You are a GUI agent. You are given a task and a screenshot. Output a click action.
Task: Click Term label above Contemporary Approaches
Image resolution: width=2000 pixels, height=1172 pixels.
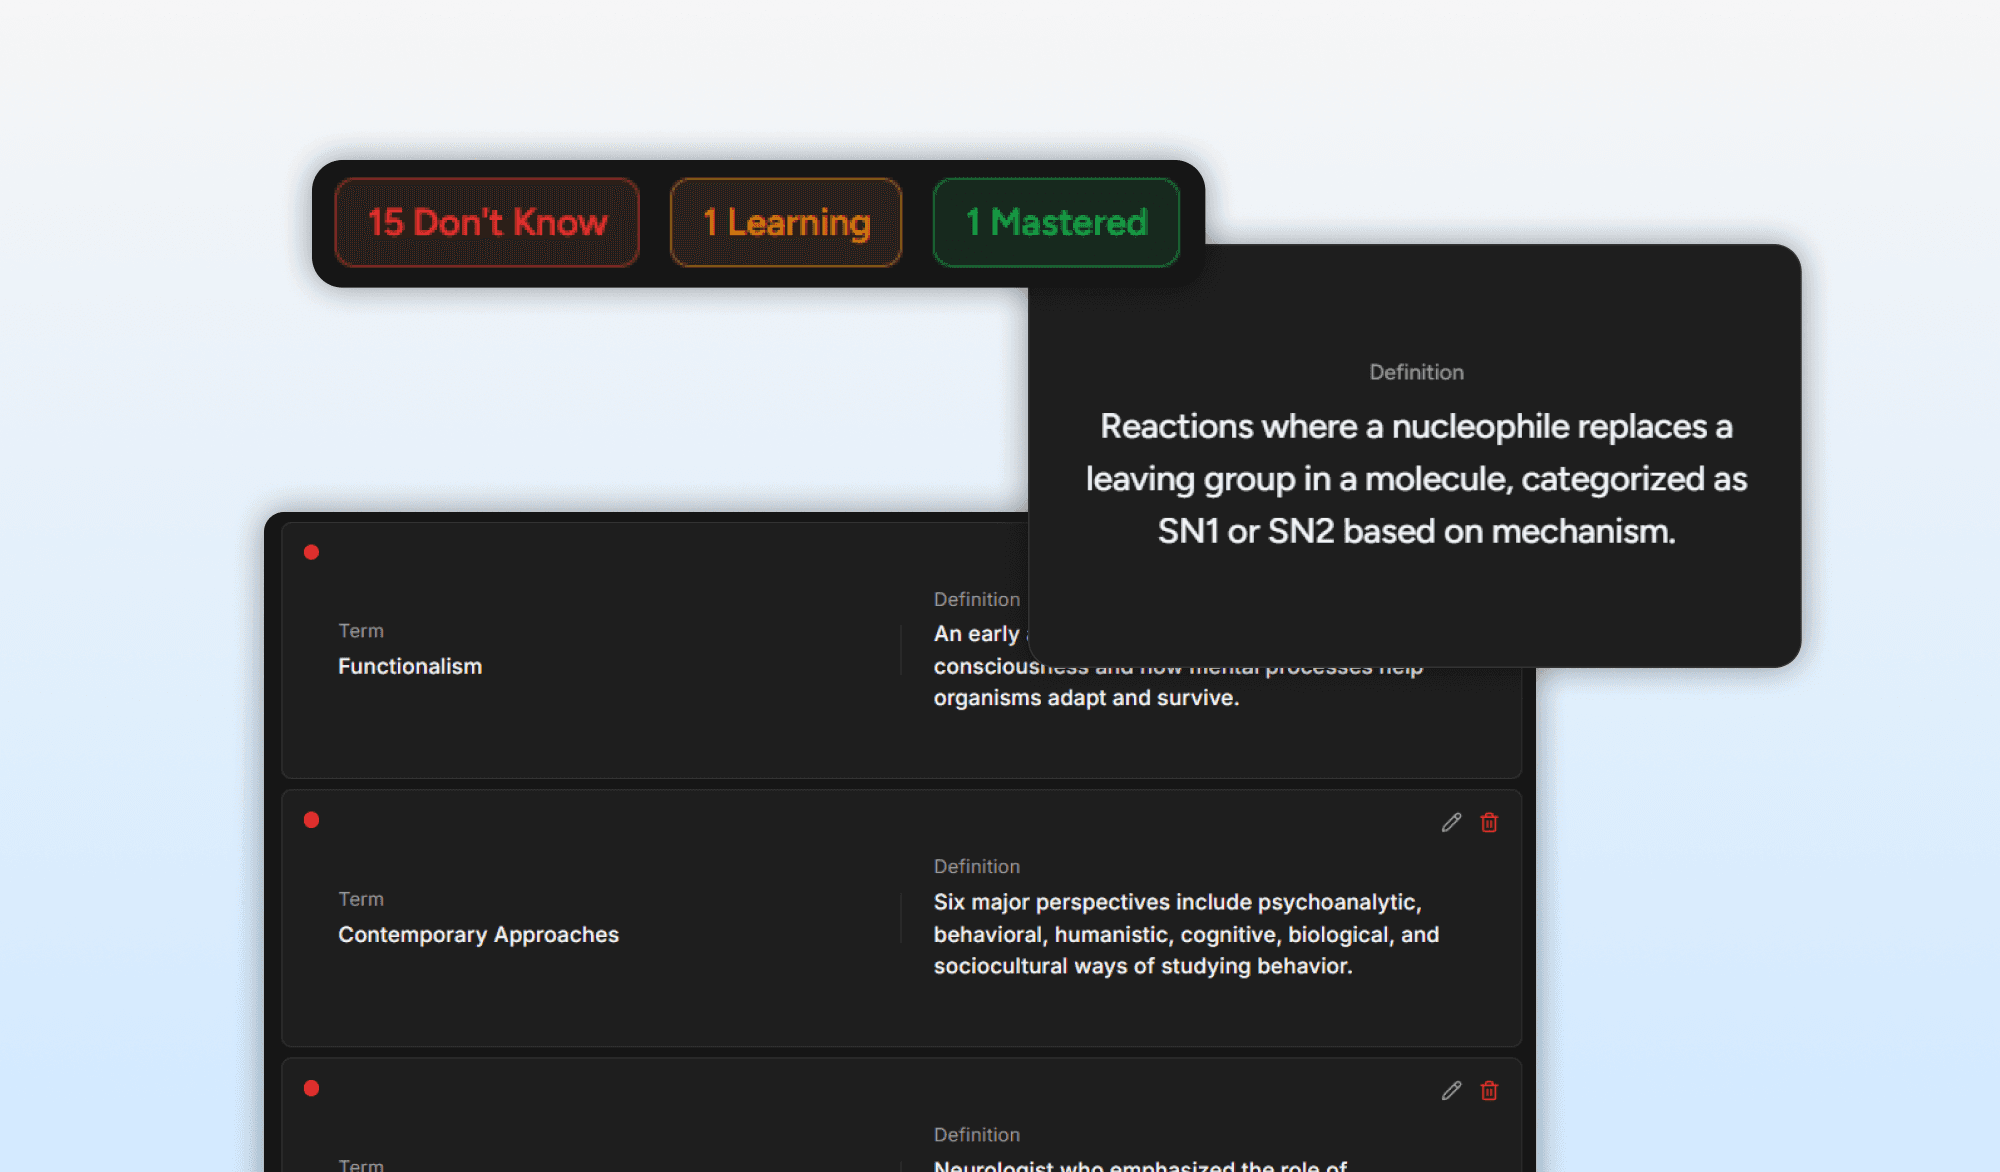[361, 899]
